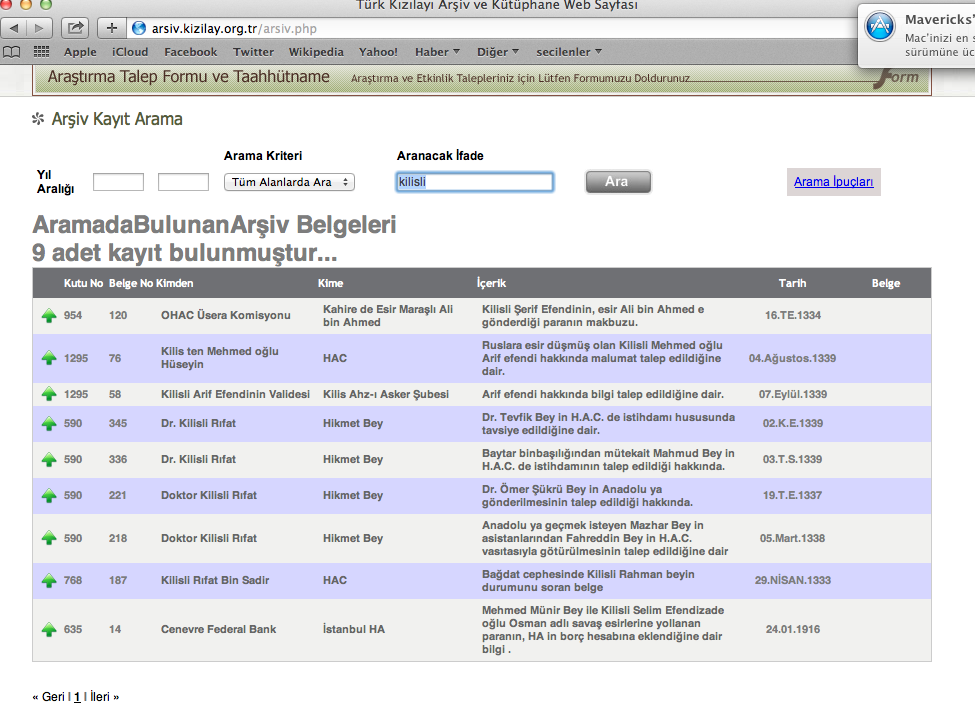The width and height of the screenshot is (975, 703).
Task: Click green arrow for record 590 / 345
Action: (49, 423)
